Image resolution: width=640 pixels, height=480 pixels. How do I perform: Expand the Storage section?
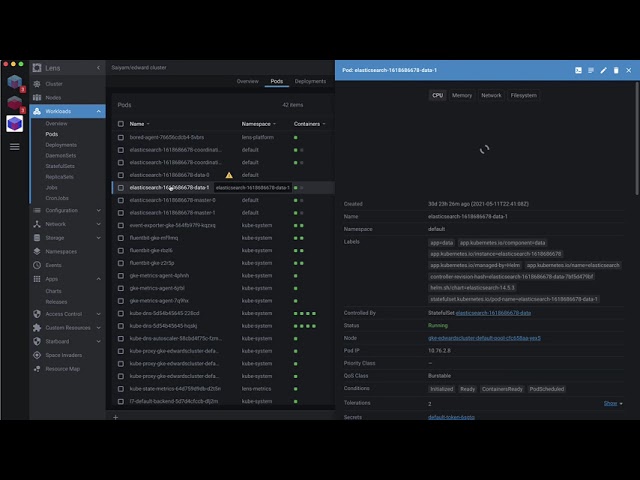coord(98,238)
